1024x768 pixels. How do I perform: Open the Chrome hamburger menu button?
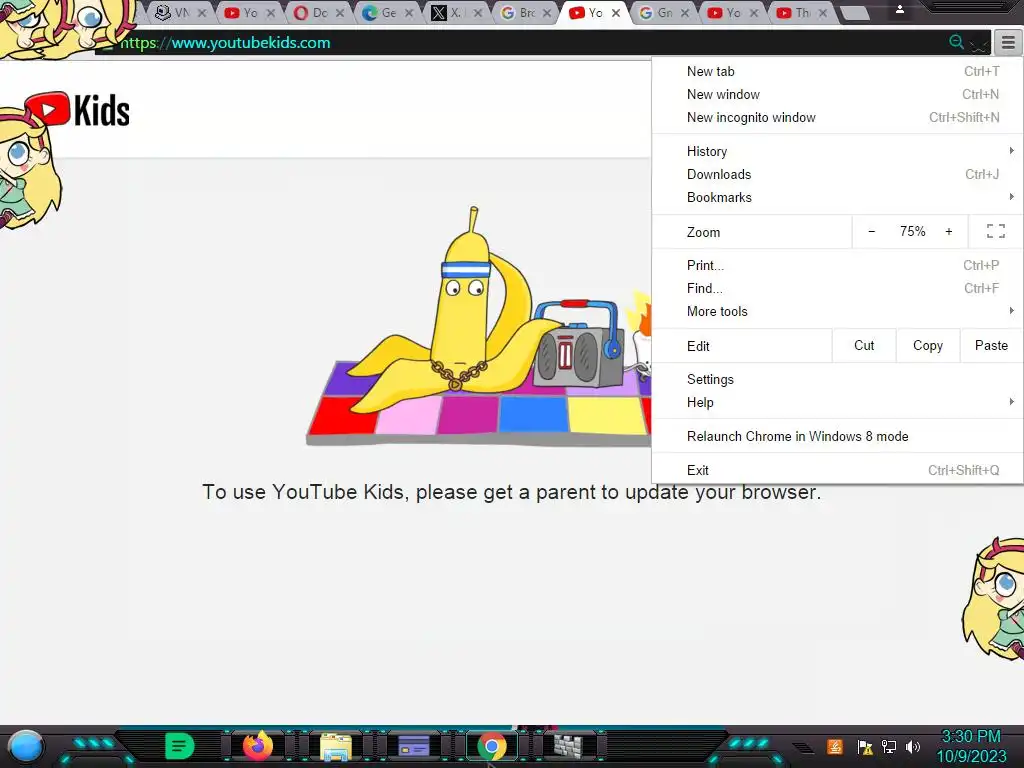1008,43
